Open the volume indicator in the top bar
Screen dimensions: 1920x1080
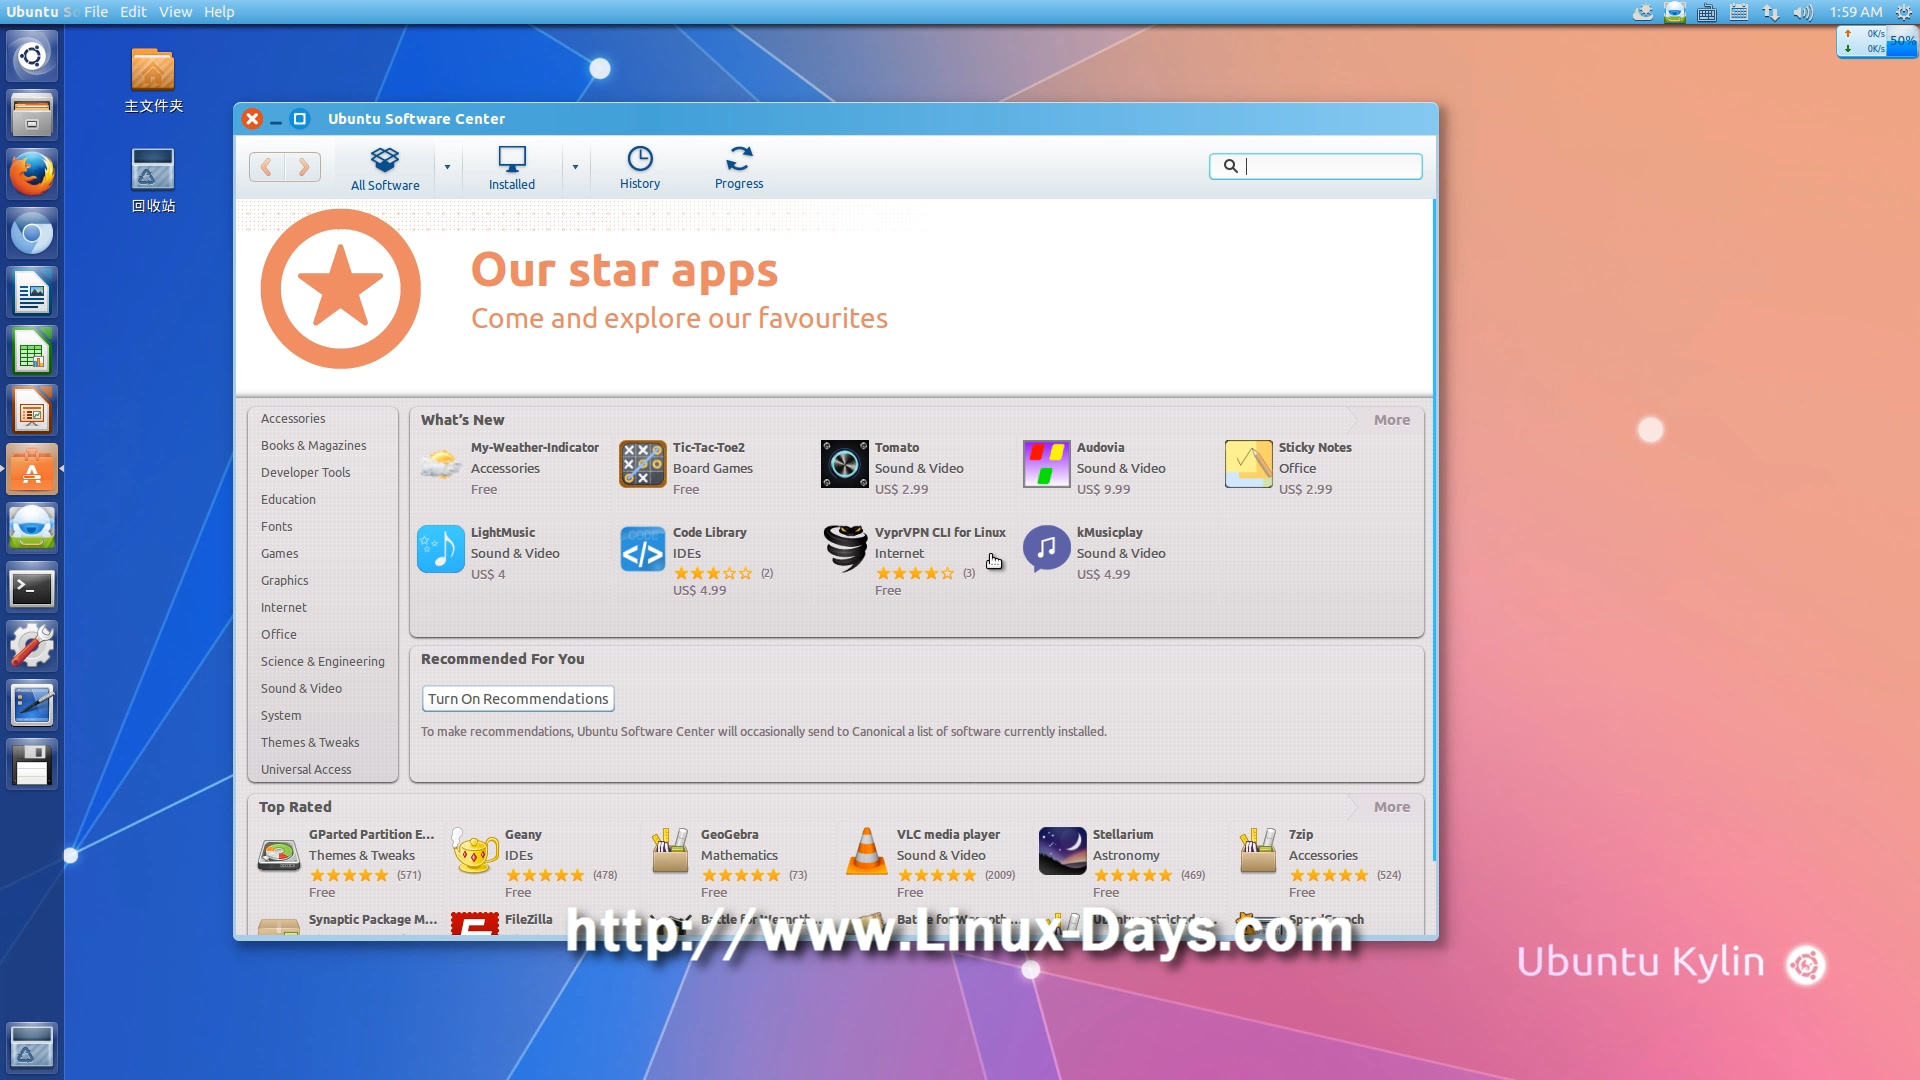(x=1803, y=12)
